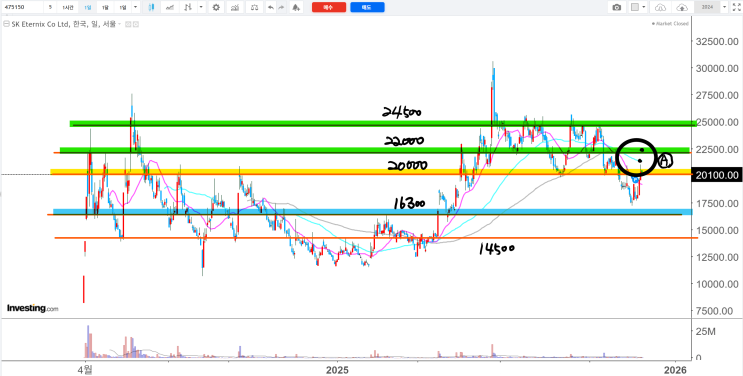
Task: Redo the chart action
Action: tap(282, 7)
